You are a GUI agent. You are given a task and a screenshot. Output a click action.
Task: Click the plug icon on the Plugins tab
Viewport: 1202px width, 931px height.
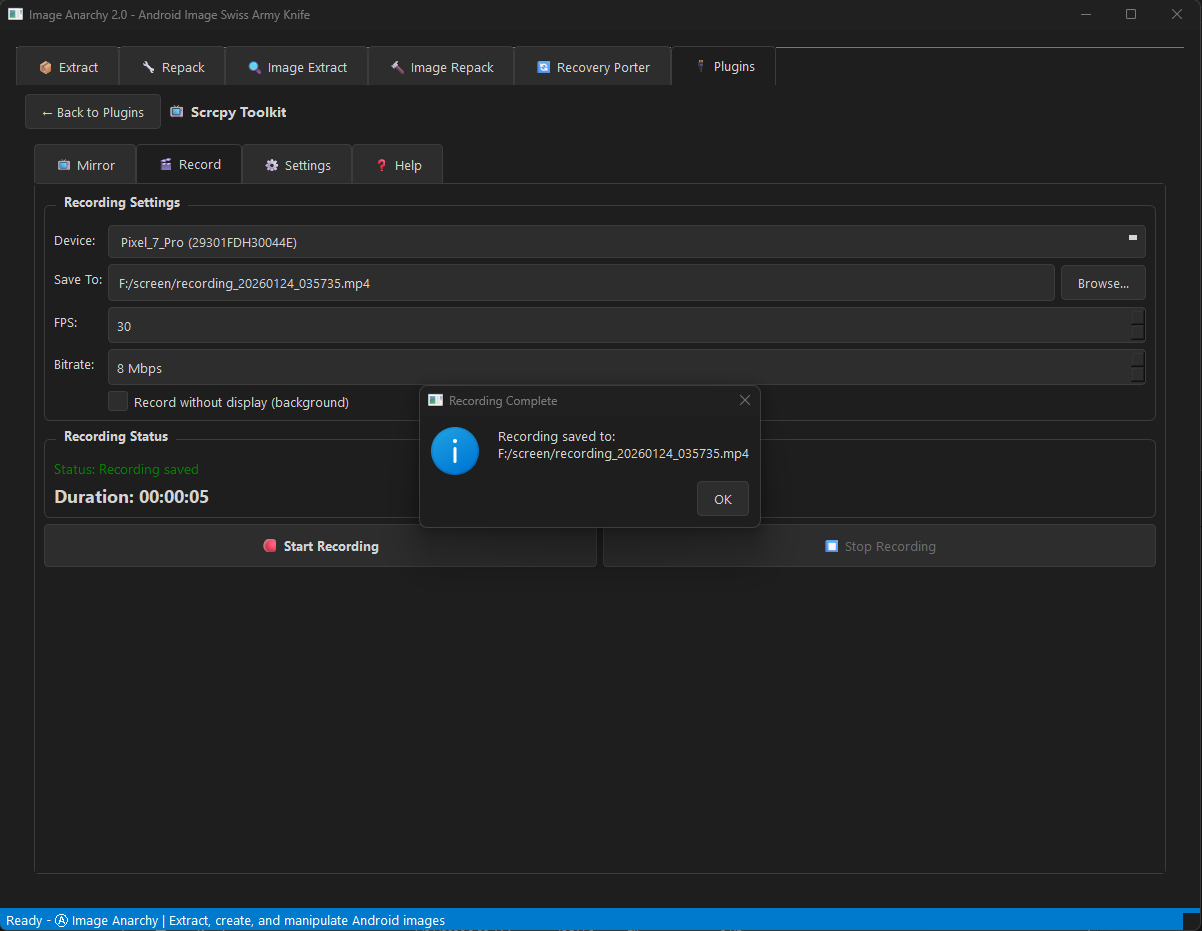(702, 66)
